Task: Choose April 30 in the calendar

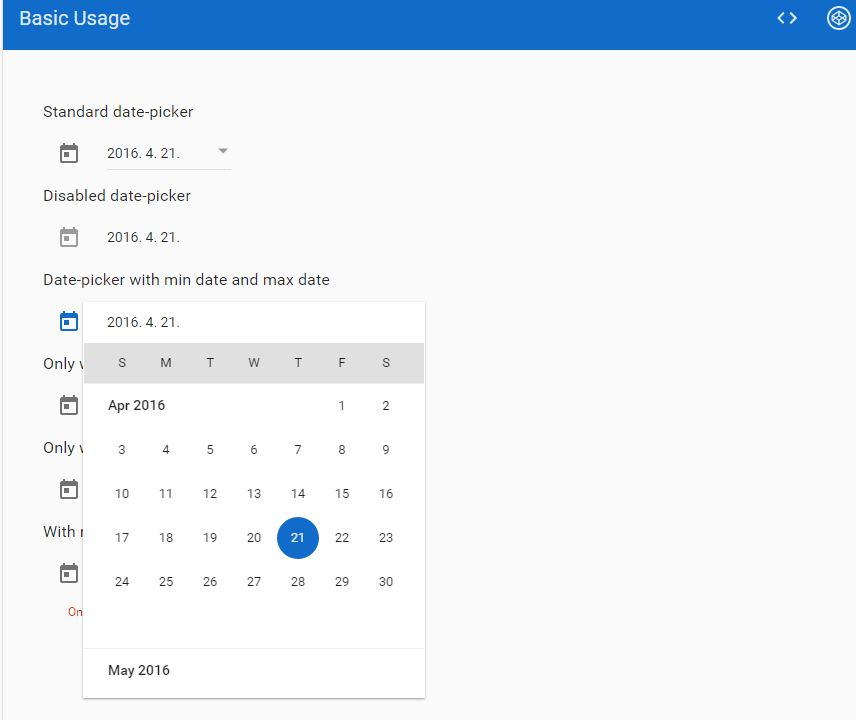Action: (386, 582)
